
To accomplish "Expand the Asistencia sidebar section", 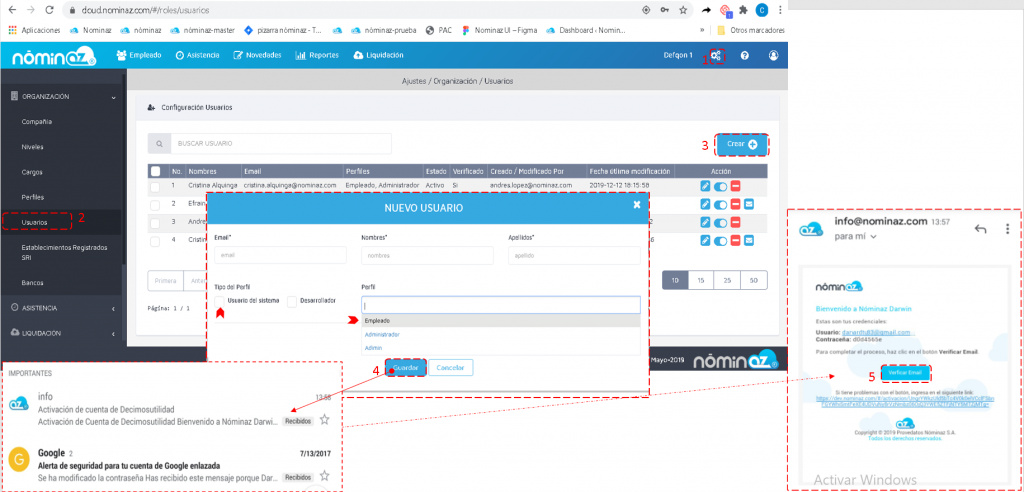I will click(x=61, y=308).
